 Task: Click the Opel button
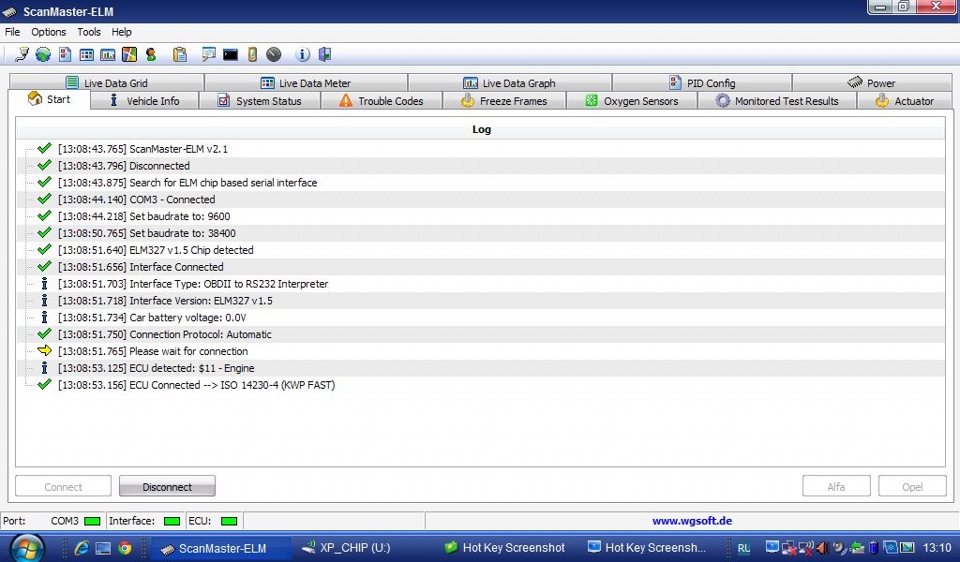[x=912, y=487]
